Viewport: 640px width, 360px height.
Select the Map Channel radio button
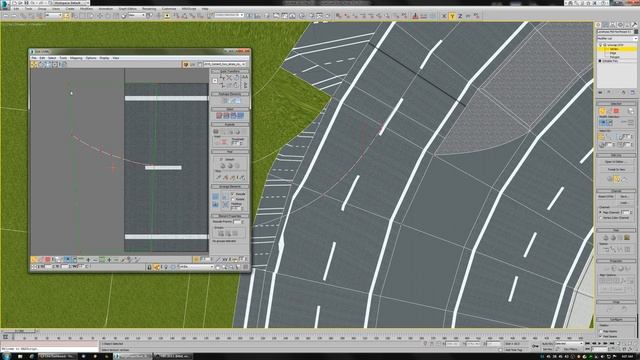600,212
